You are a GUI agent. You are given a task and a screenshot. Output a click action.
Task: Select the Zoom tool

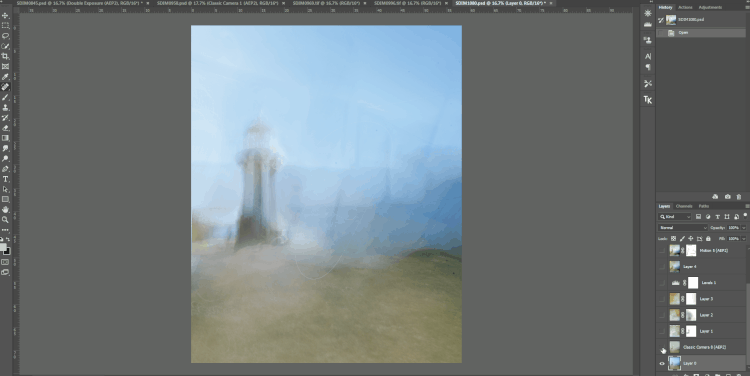click(x=5, y=220)
